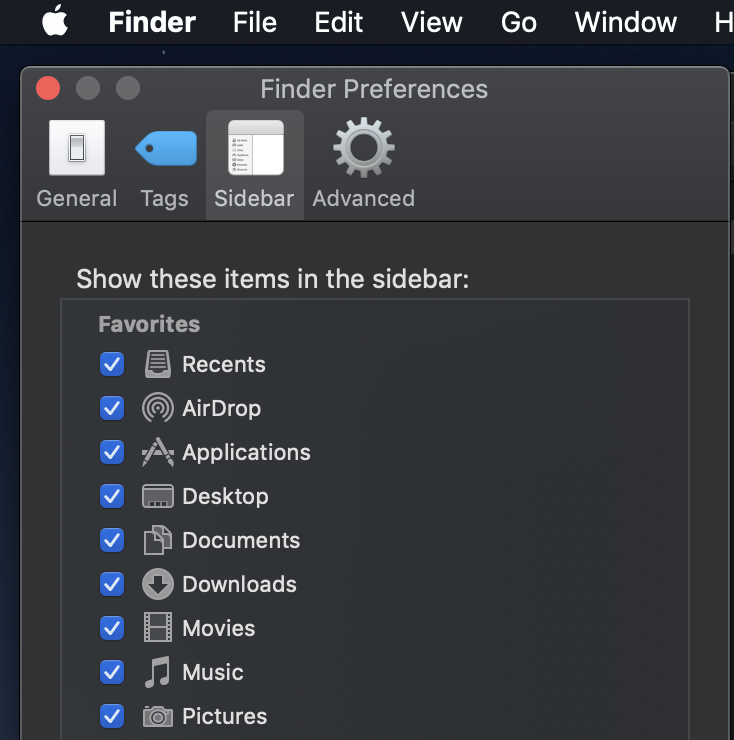This screenshot has width=734, height=740.
Task: Close the Finder Preferences window
Action: pyautogui.click(x=48, y=88)
